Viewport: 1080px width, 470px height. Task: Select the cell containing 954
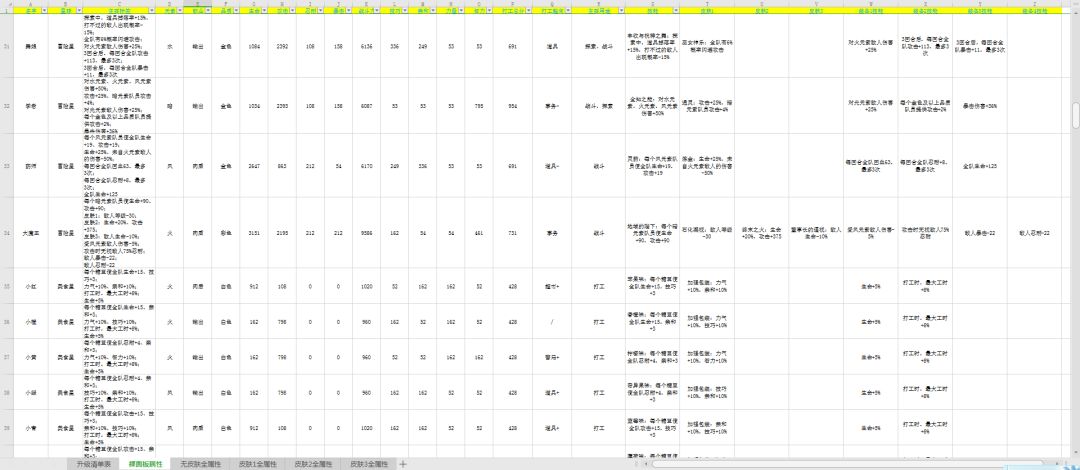[512, 105]
